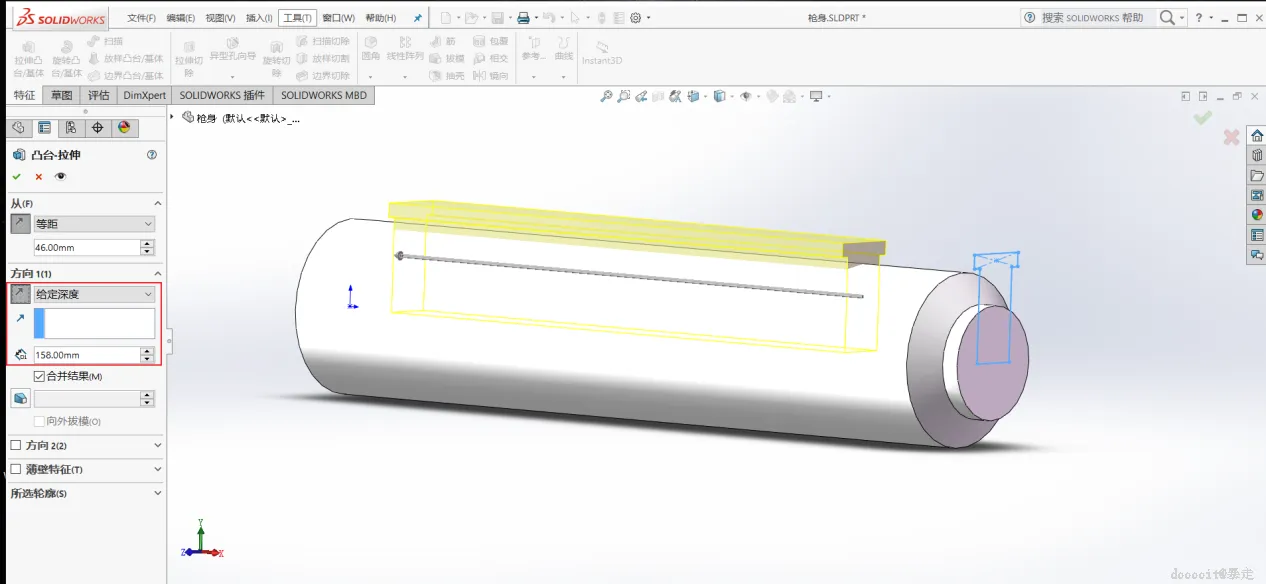Open the 文件(F) menu
The width and height of the screenshot is (1266, 584).
(143, 18)
